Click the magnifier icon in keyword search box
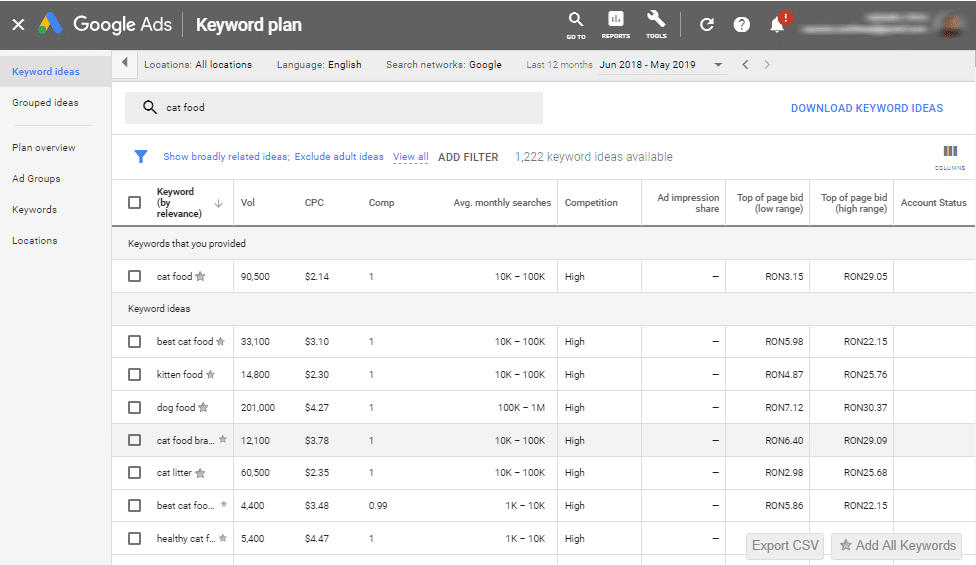 pos(149,107)
